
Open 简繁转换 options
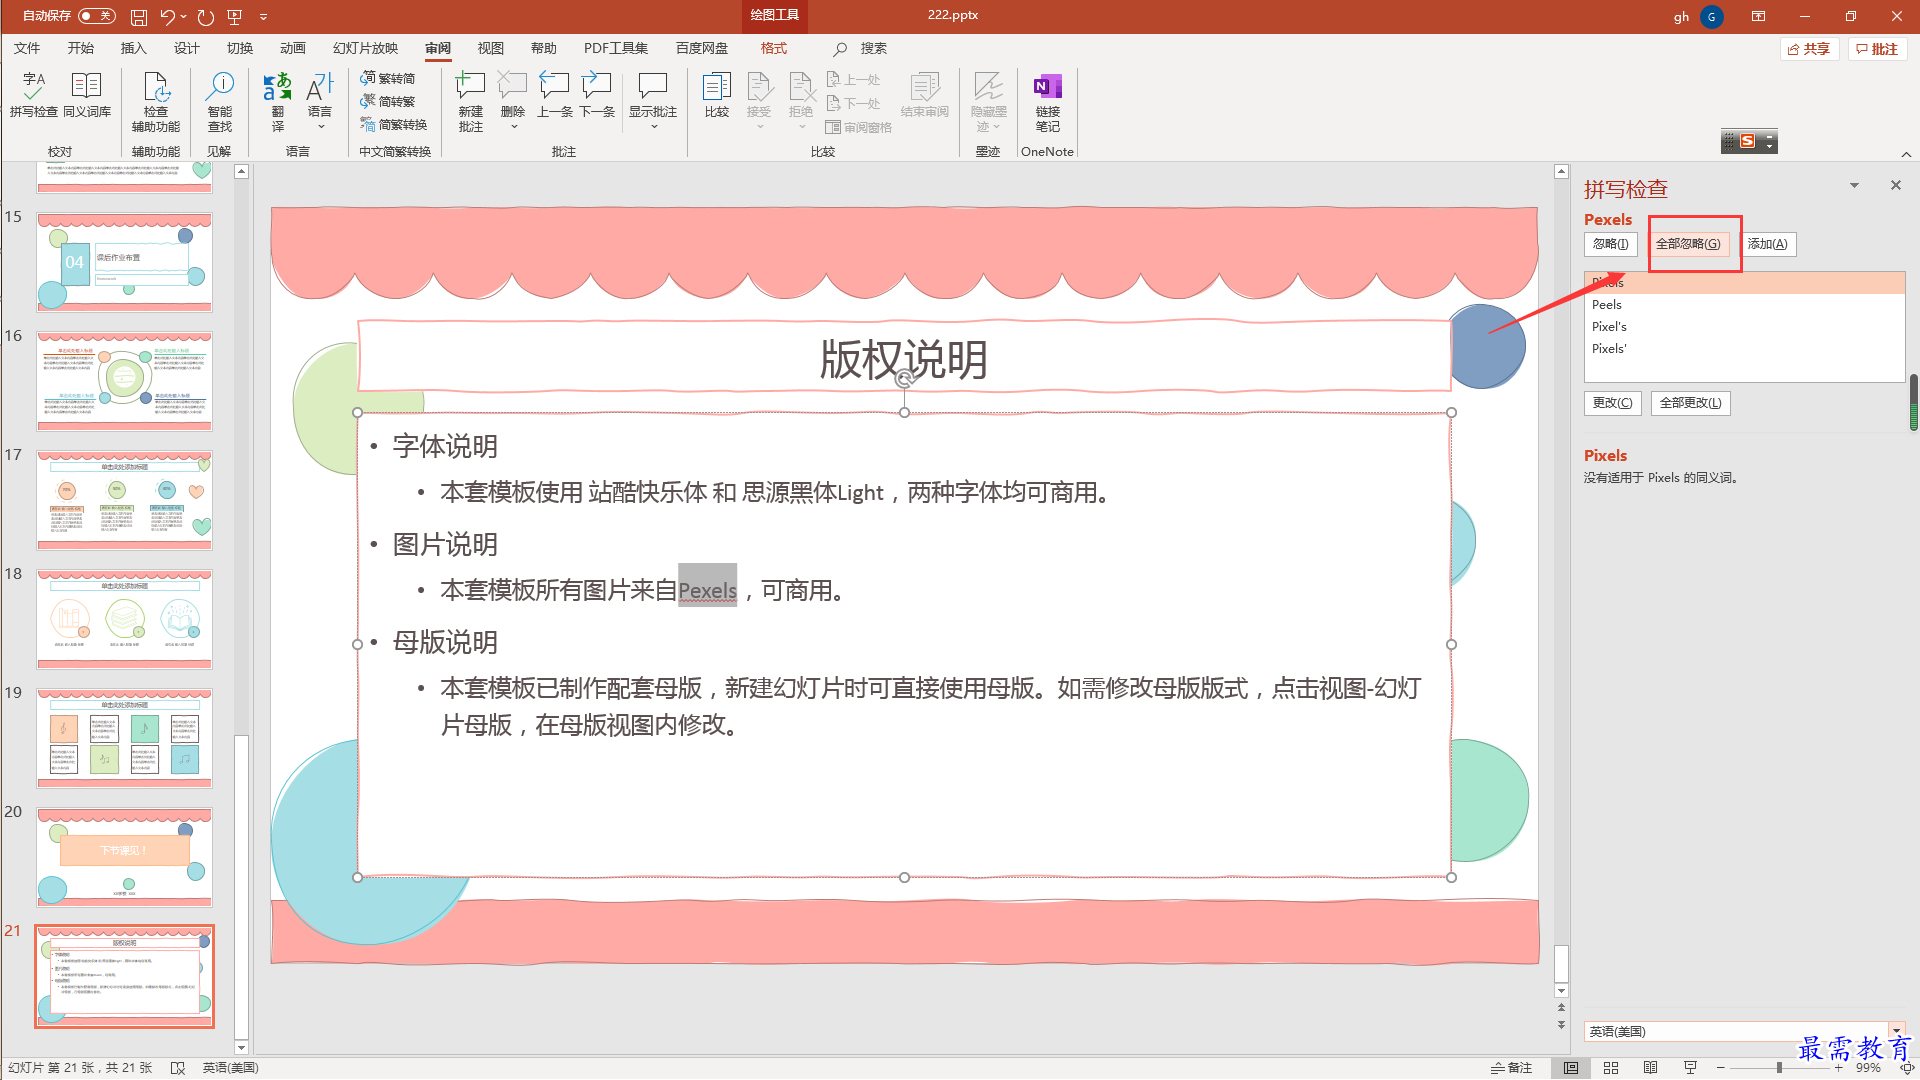394,124
